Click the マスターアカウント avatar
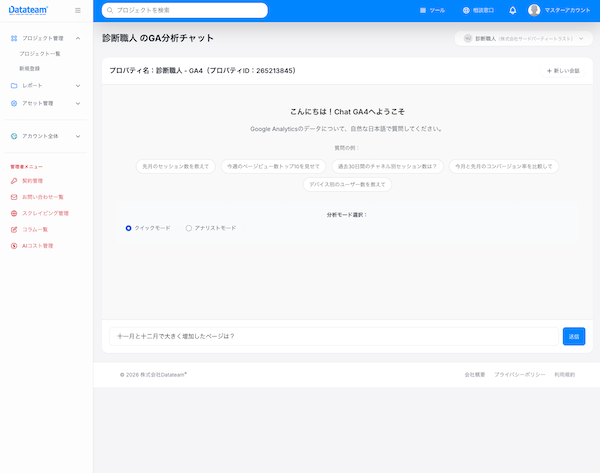Viewport: 600px width, 473px height. tap(534, 10)
